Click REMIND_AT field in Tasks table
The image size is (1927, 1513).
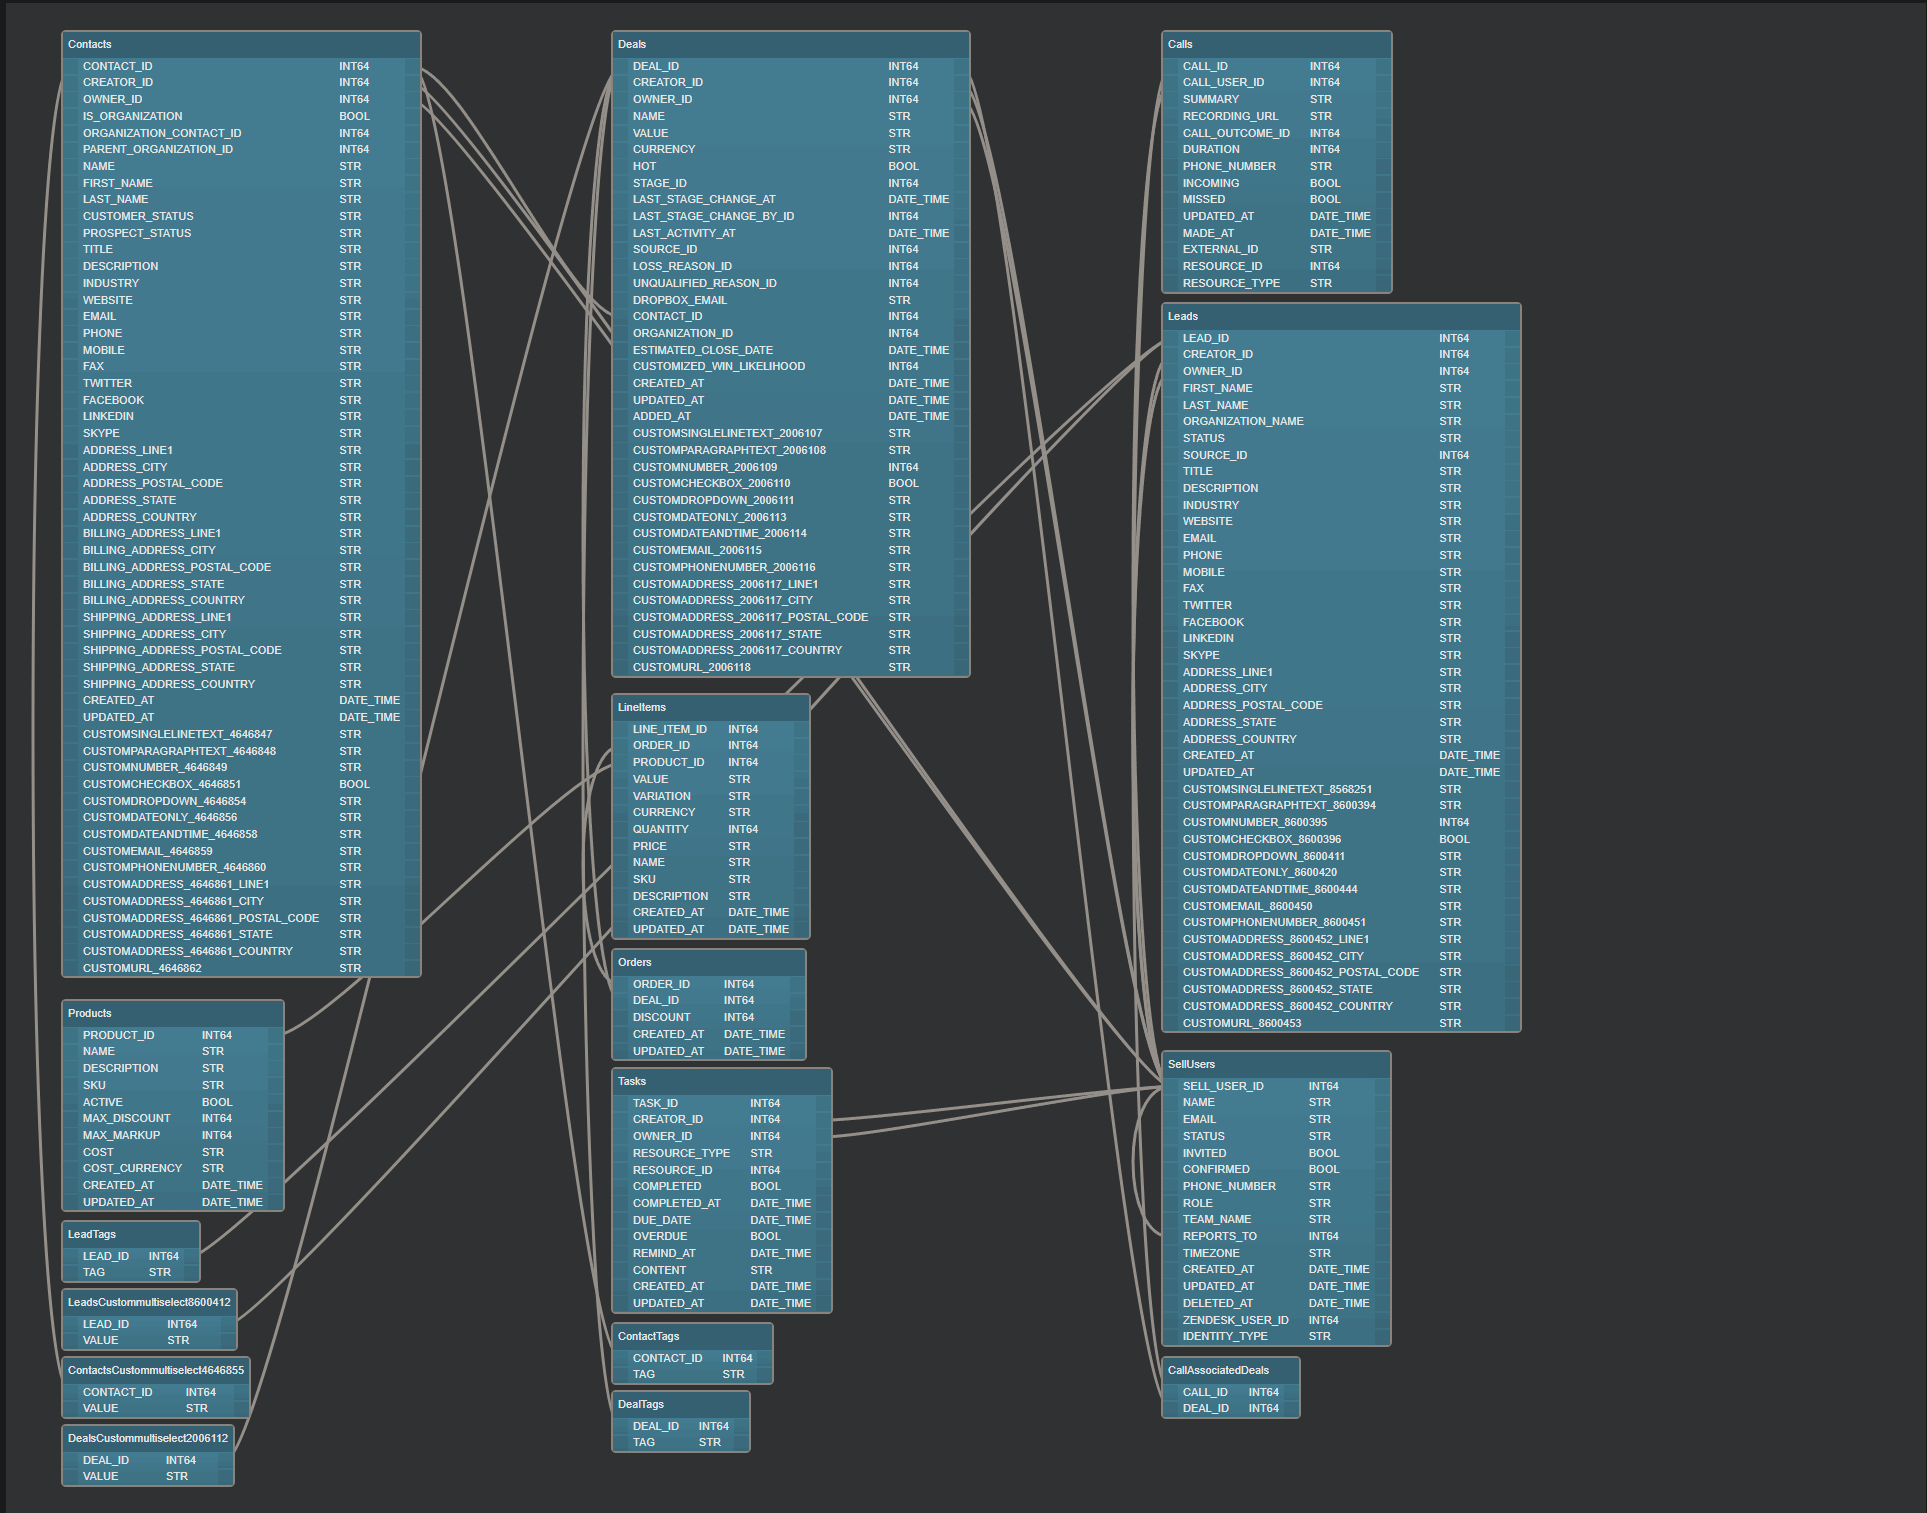[663, 1253]
